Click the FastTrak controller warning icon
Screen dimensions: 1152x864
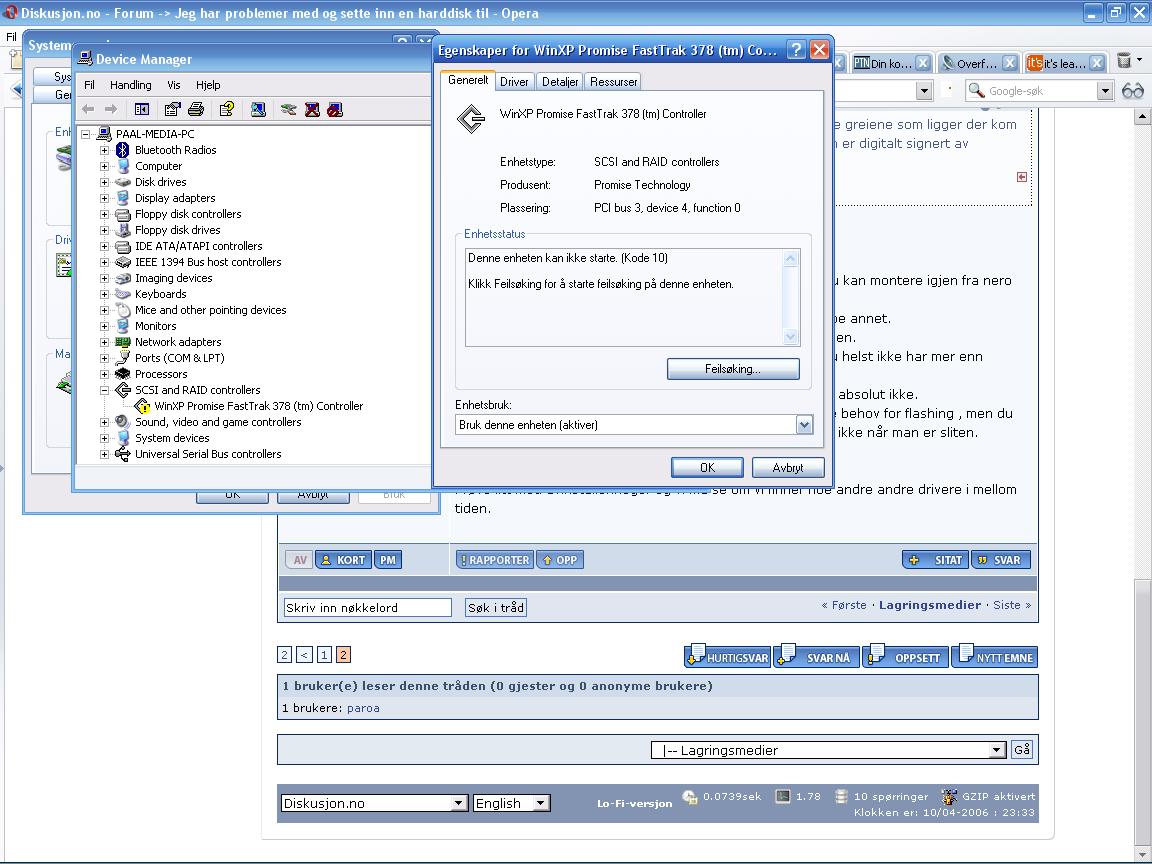(143, 406)
